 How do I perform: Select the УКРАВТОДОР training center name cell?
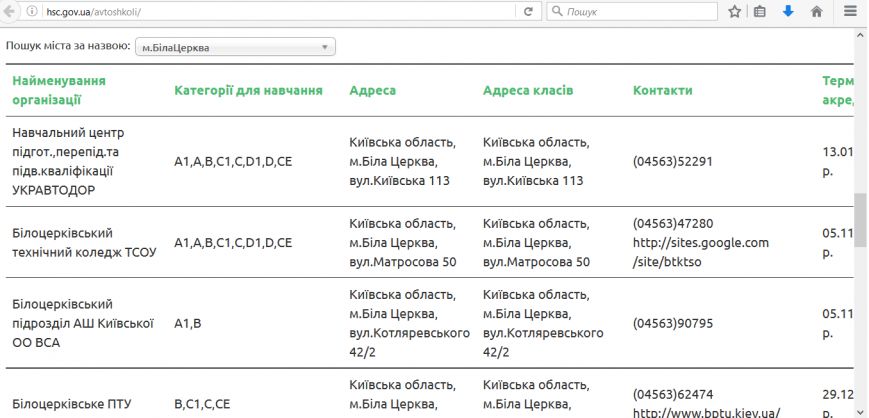(68, 161)
